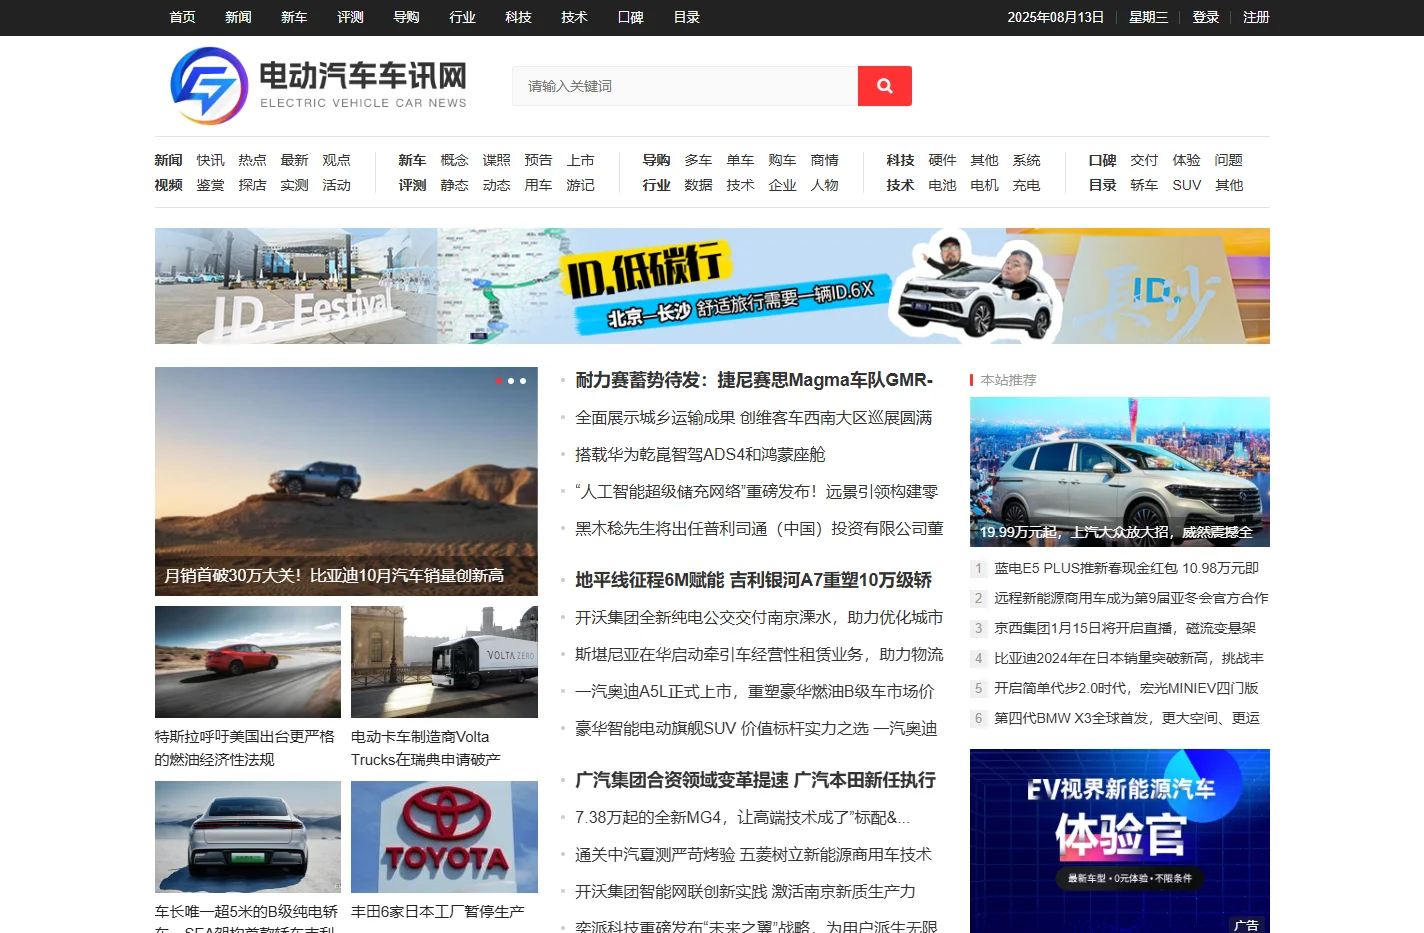Open article 搭载华为乾崑智驾ADS4和鸿蒙座舱
The image size is (1424, 933).
click(x=700, y=454)
